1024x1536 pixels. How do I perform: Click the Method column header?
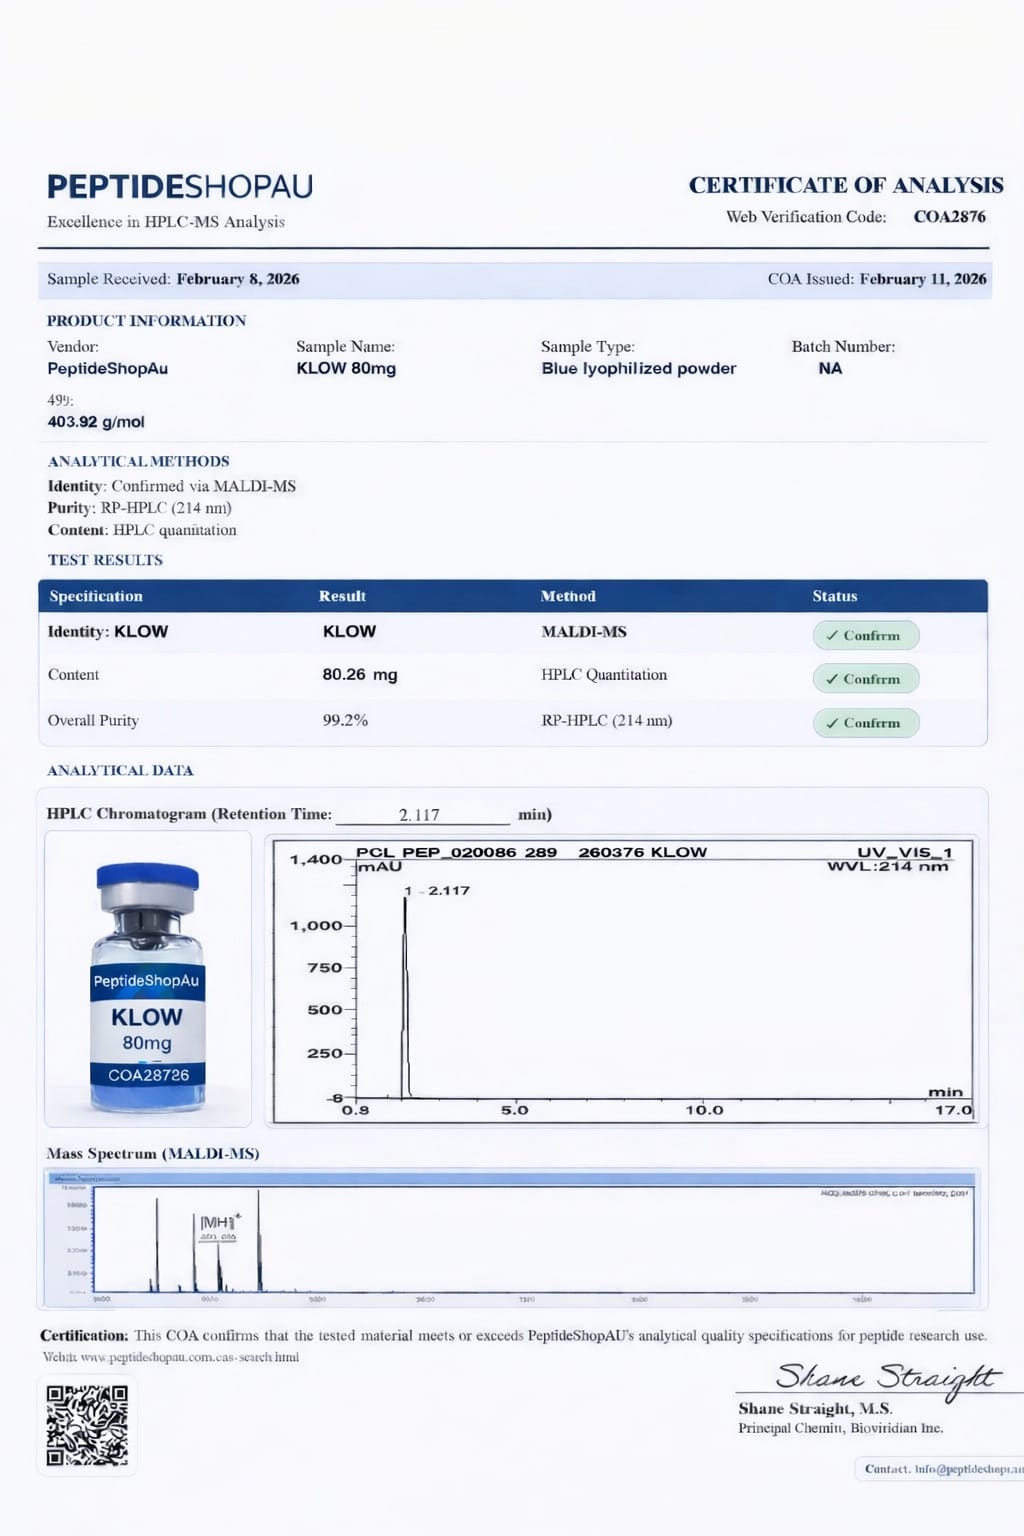(x=568, y=596)
